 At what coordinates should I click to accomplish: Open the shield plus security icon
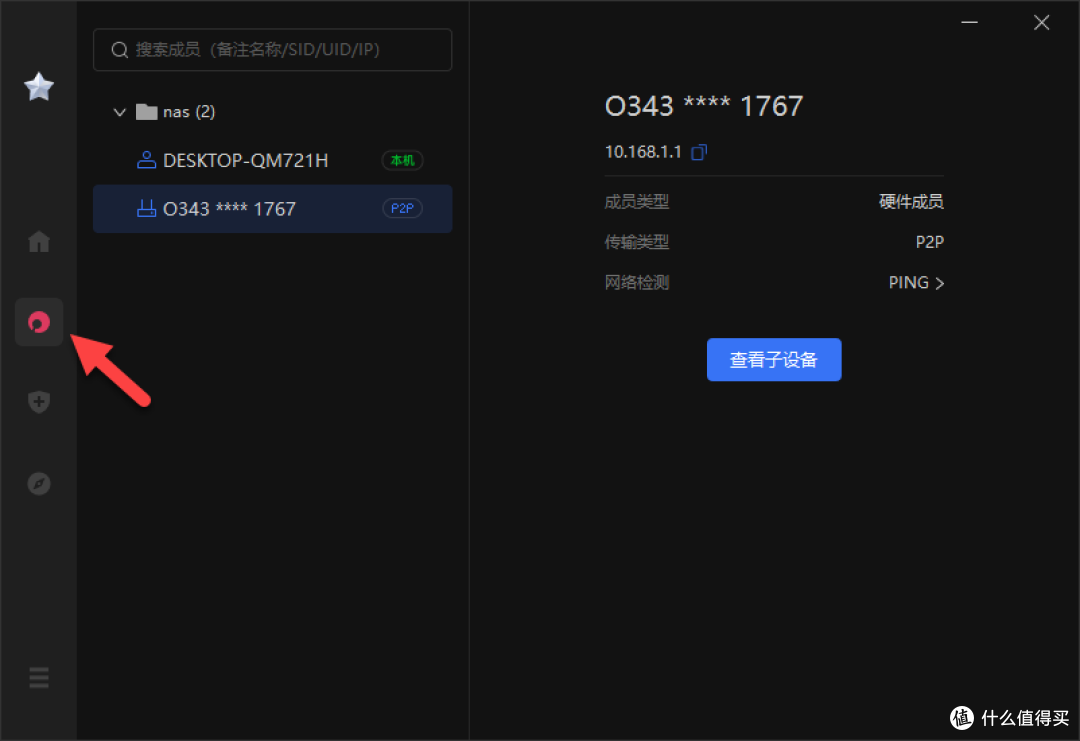click(39, 401)
